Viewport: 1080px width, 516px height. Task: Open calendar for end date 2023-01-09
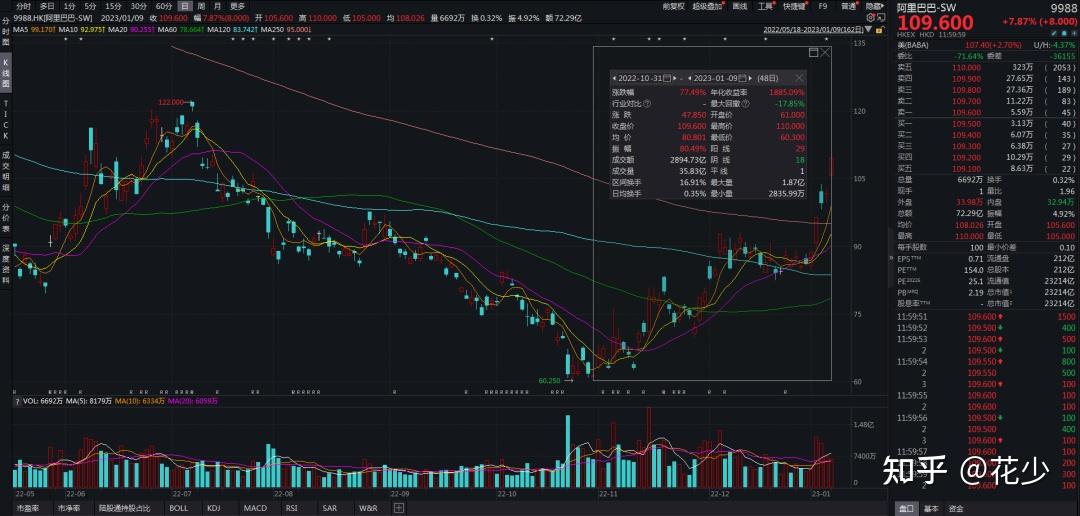742,78
